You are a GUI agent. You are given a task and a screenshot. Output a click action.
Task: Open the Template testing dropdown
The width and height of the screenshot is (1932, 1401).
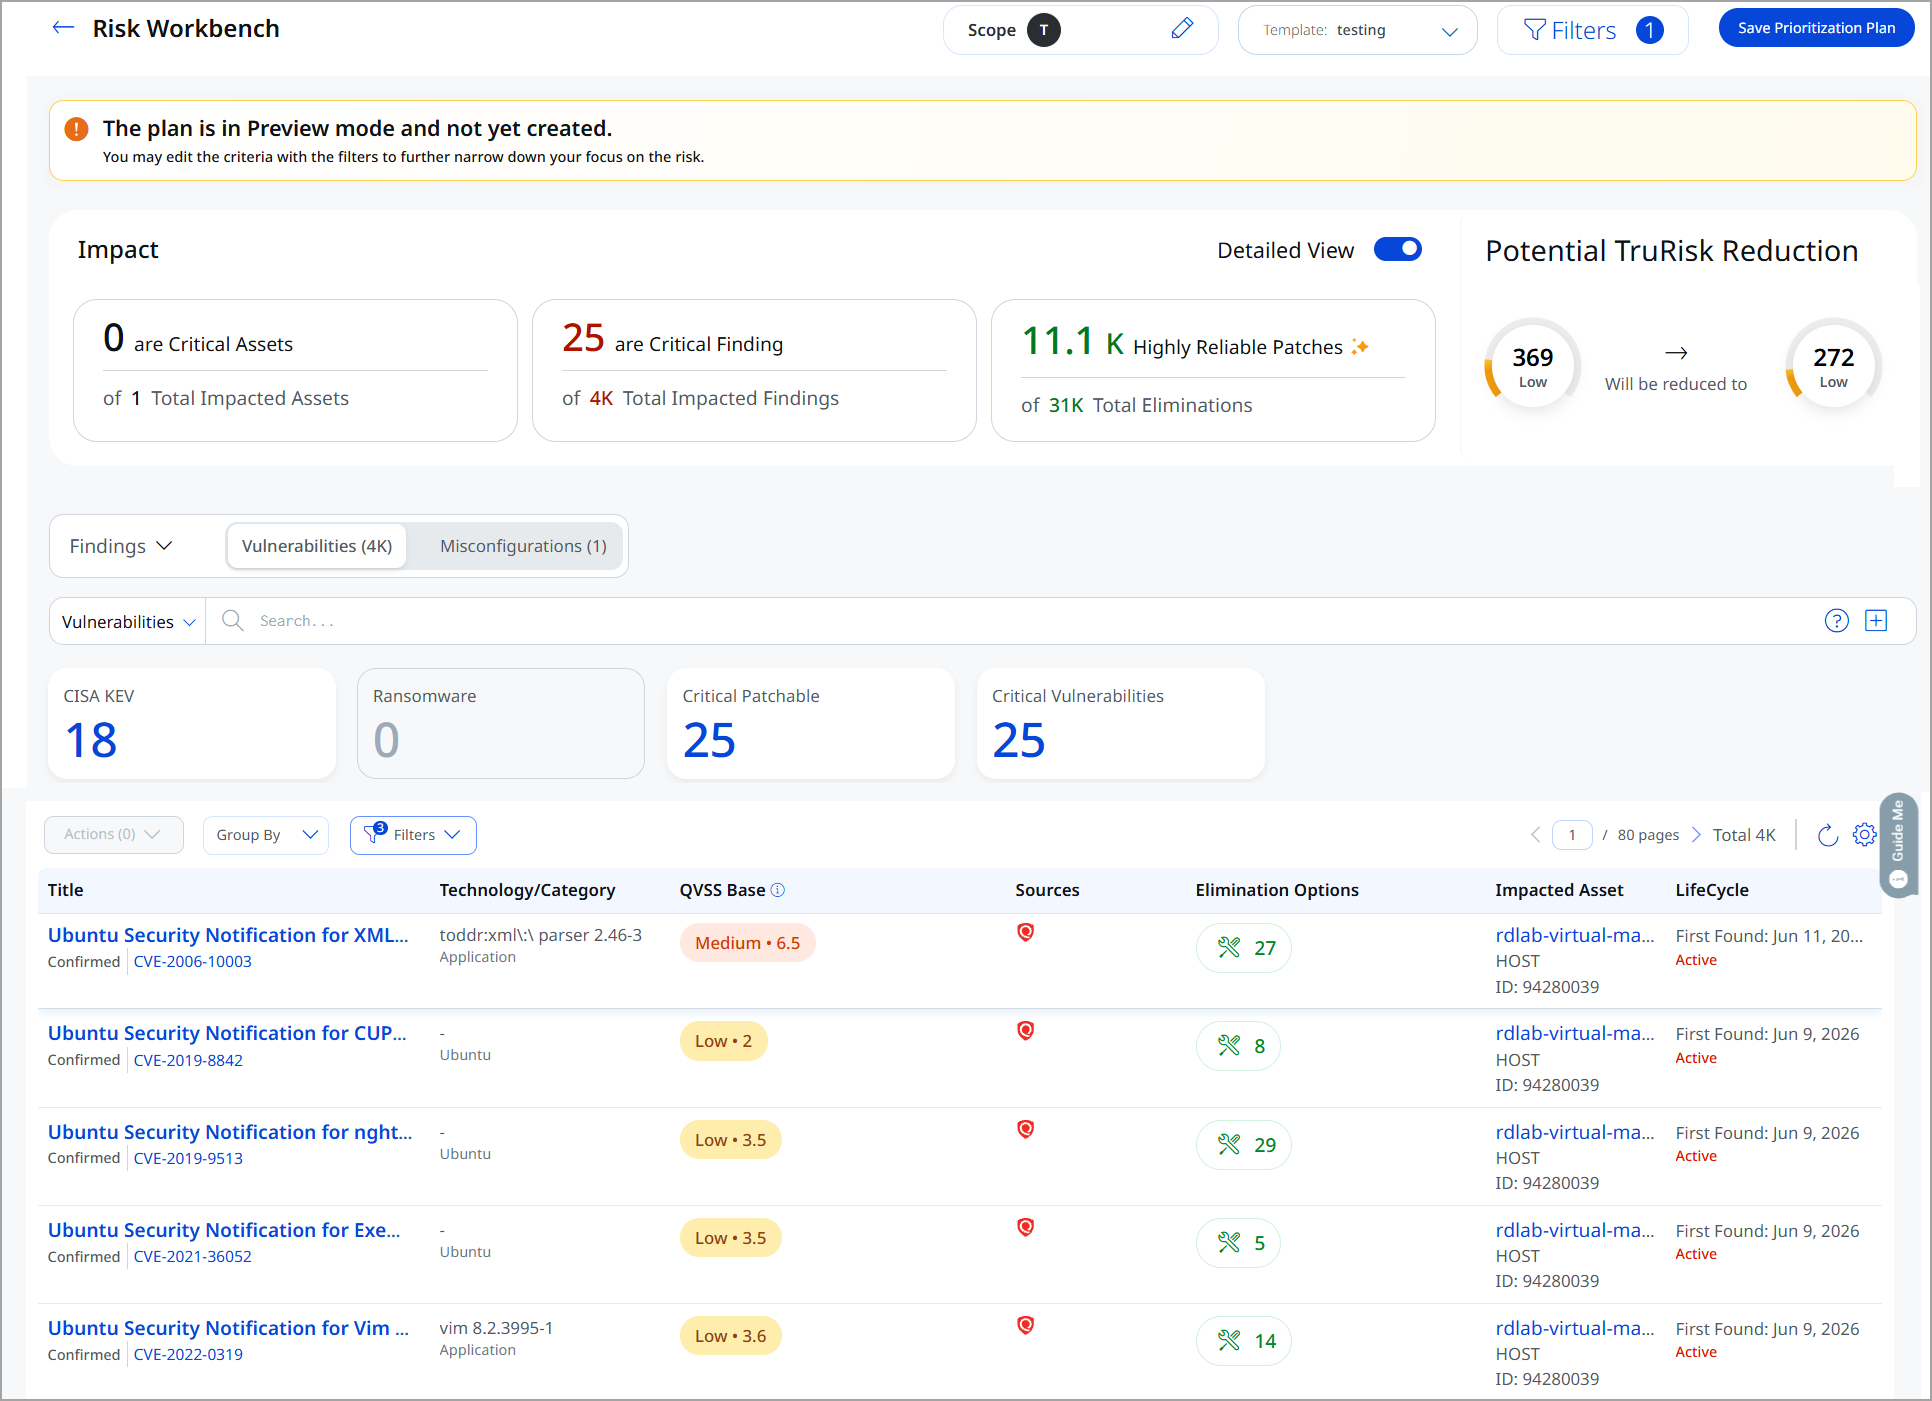point(1357,30)
